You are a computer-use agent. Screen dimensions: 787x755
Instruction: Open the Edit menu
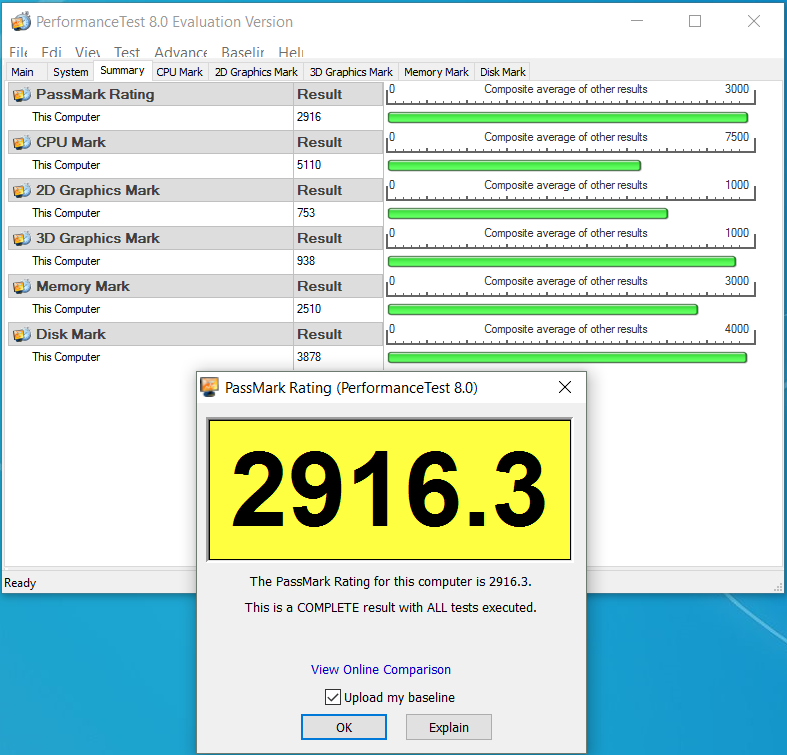tap(51, 52)
